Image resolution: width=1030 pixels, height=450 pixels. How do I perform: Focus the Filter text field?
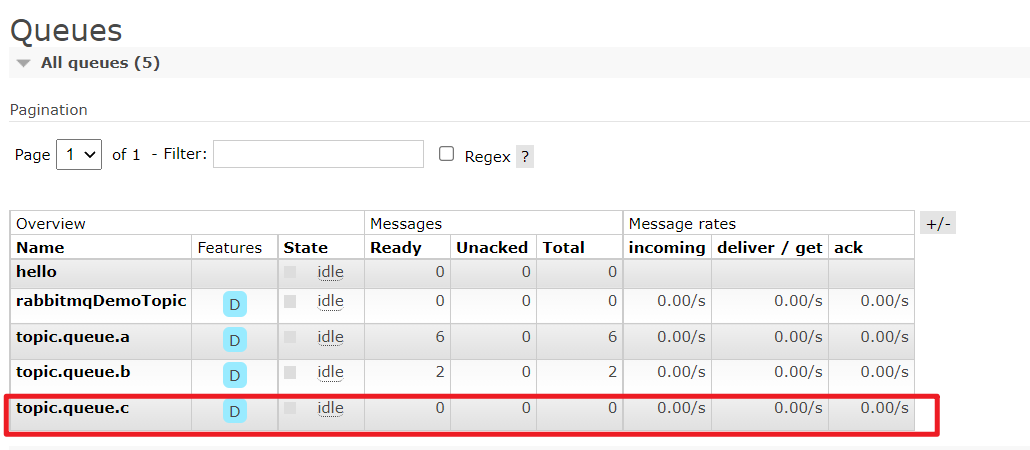[319, 154]
